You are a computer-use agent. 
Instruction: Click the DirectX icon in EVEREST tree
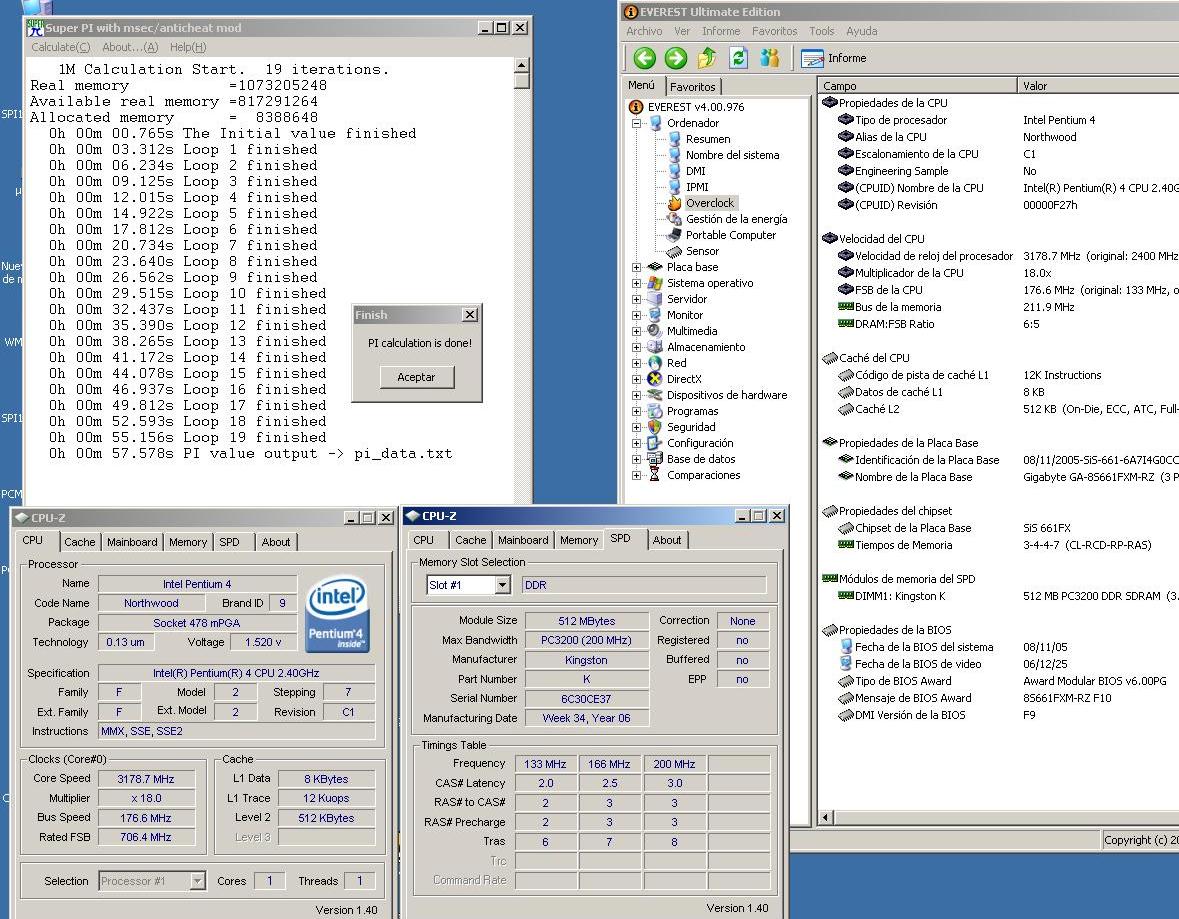coord(654,379)
